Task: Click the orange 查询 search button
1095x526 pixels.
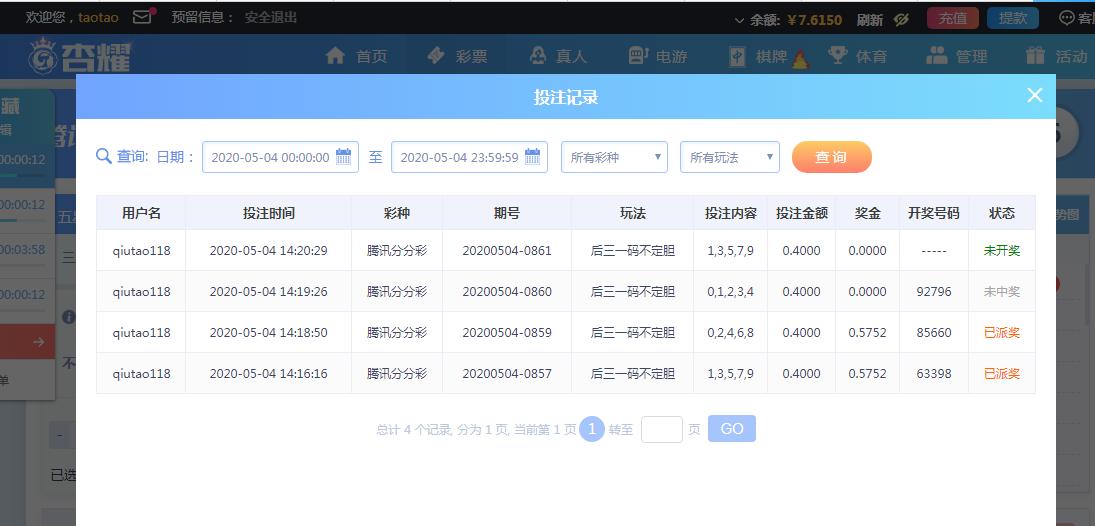Action: click(832, 157)
